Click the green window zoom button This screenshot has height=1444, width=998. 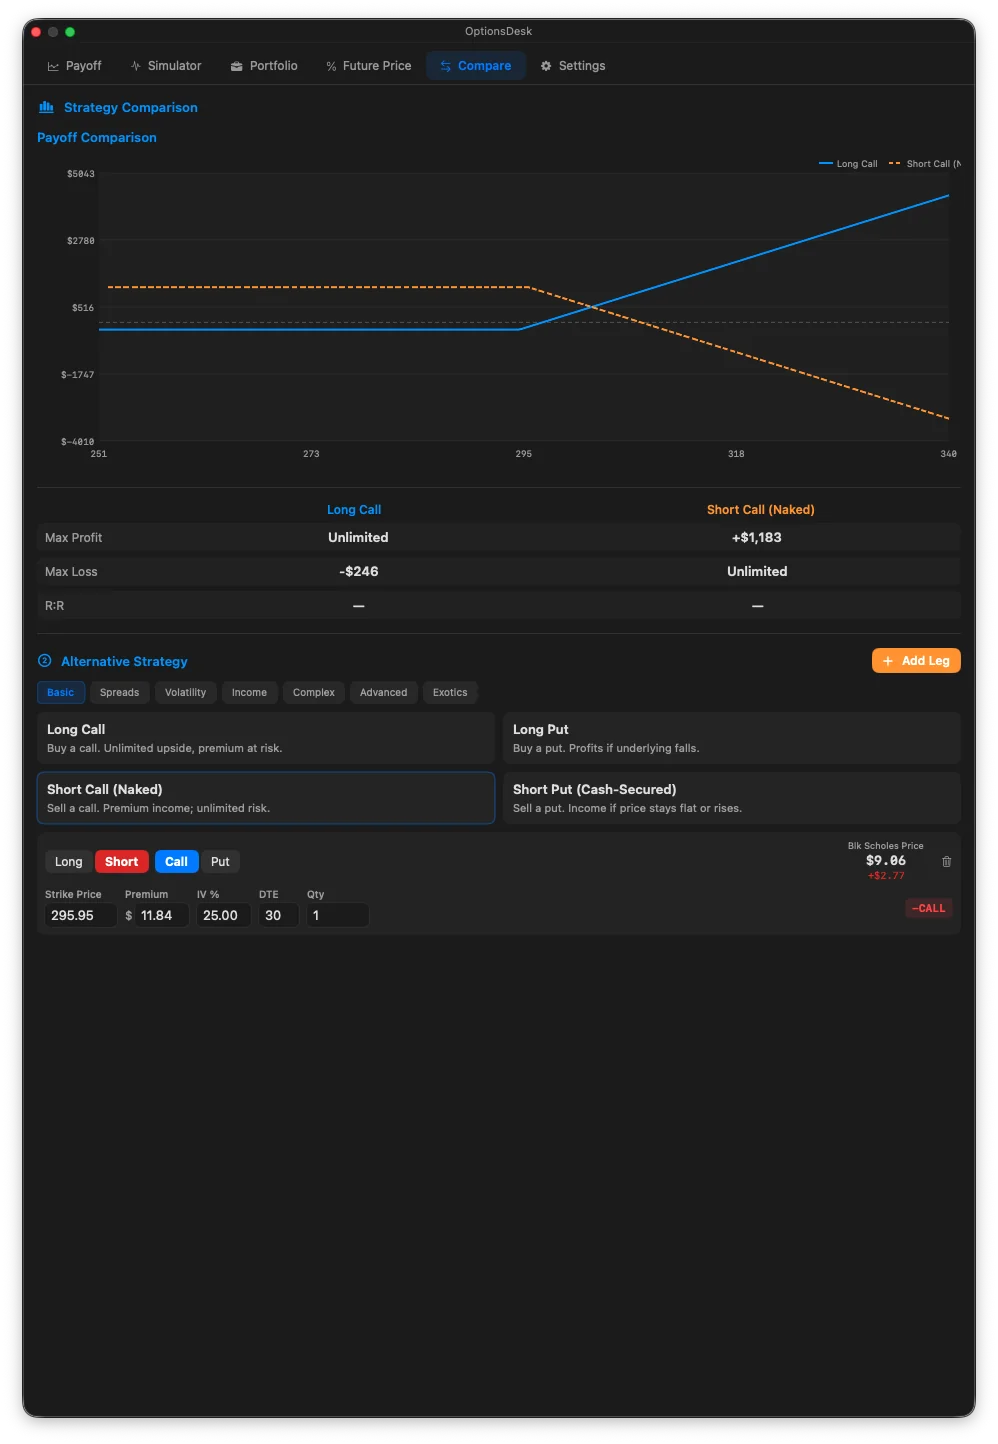point(70,32)
